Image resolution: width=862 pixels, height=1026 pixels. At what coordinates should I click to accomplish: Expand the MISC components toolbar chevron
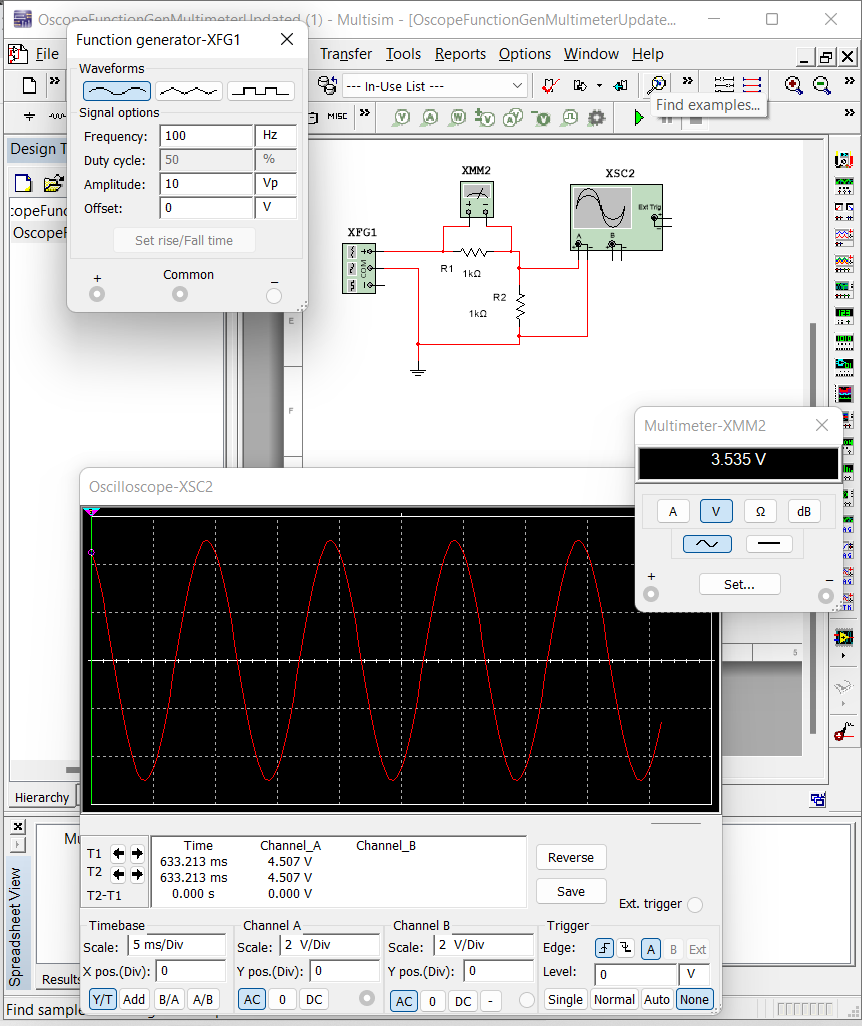(x=365, y=113)
